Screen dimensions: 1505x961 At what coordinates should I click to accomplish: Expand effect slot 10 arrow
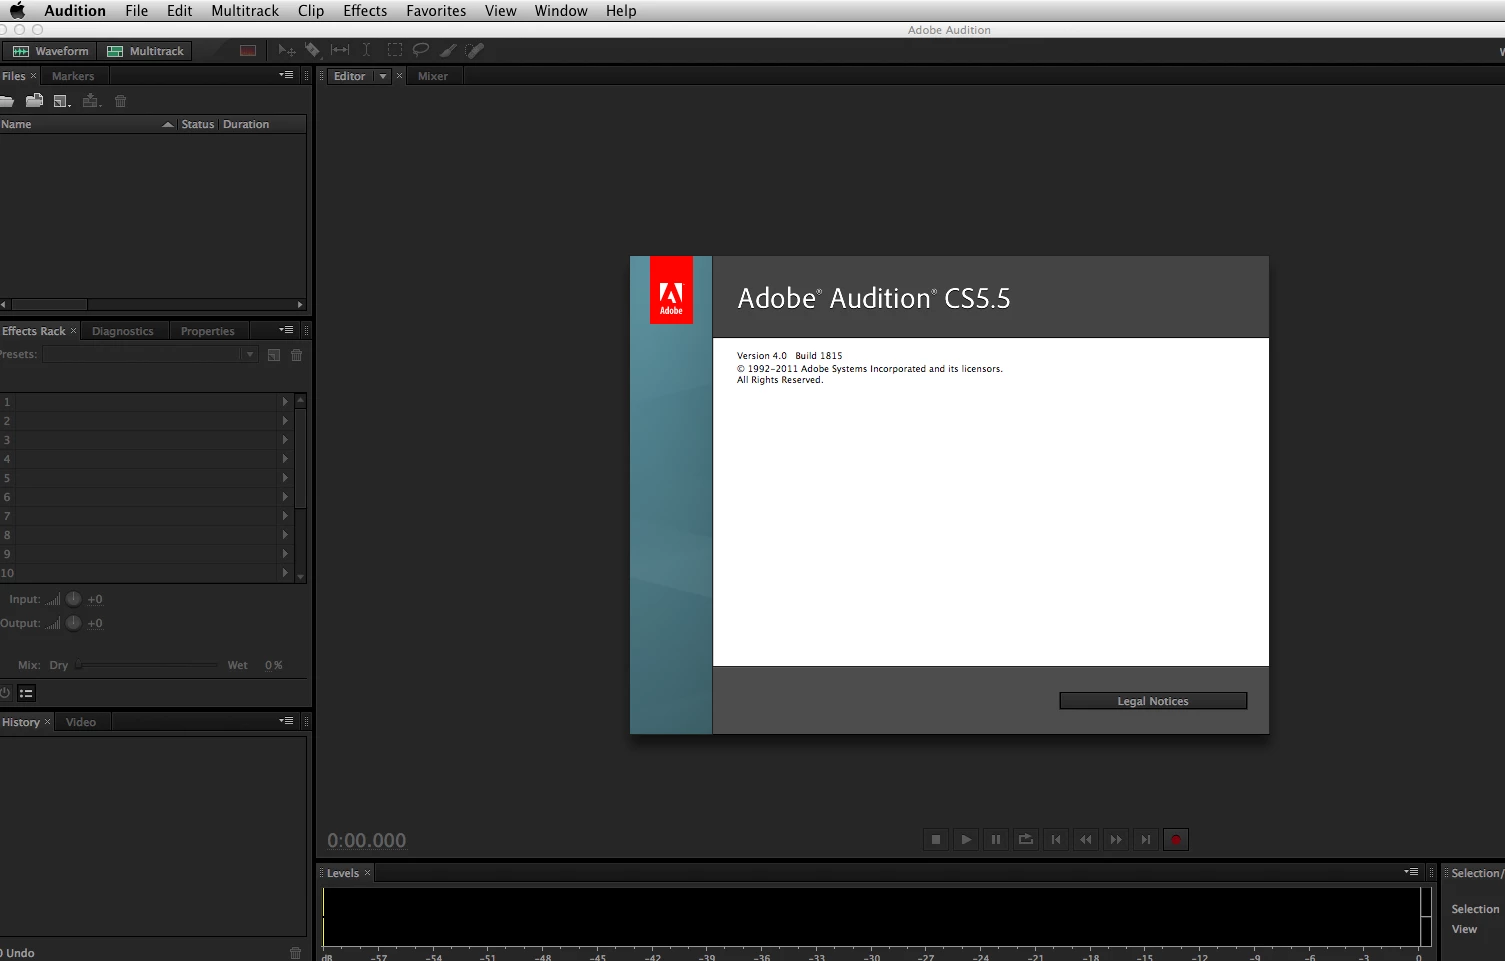[x=285, y=573]
